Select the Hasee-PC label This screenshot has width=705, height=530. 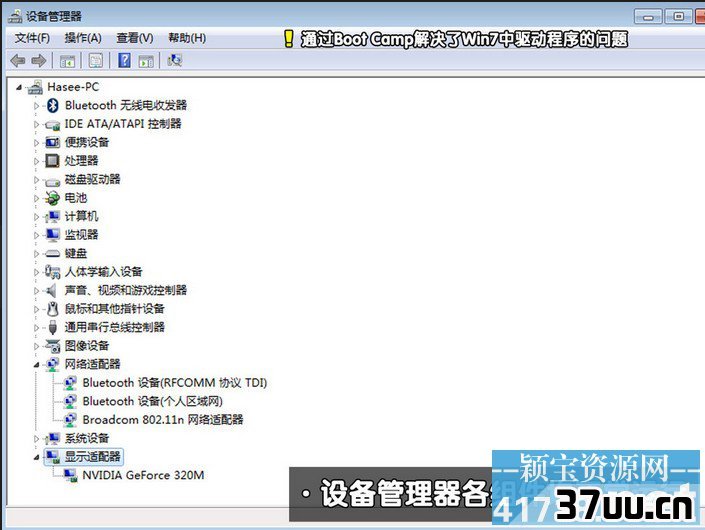pyautogui.click(x=73, y=87)
